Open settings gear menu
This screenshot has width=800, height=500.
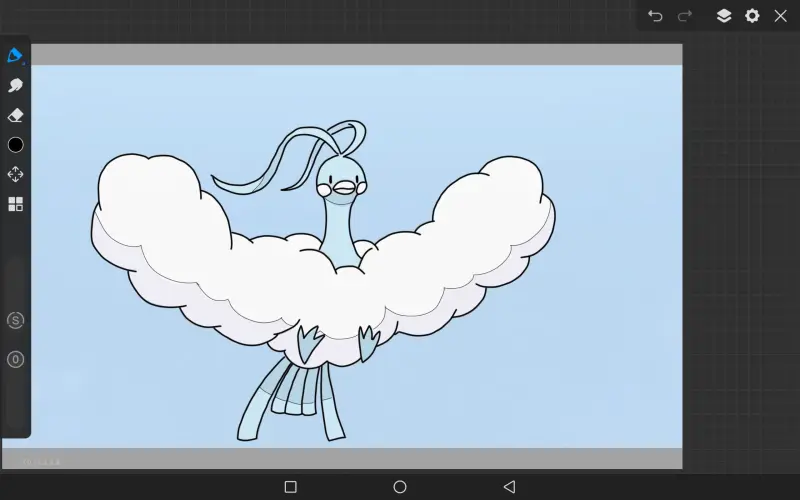752,16
